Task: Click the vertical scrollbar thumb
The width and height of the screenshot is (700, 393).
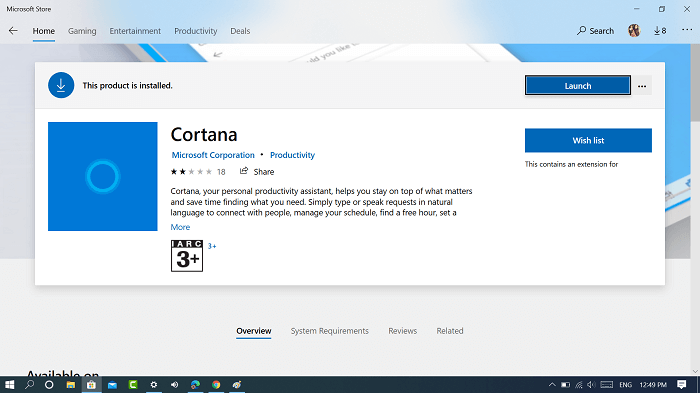Action: [695, 83]
